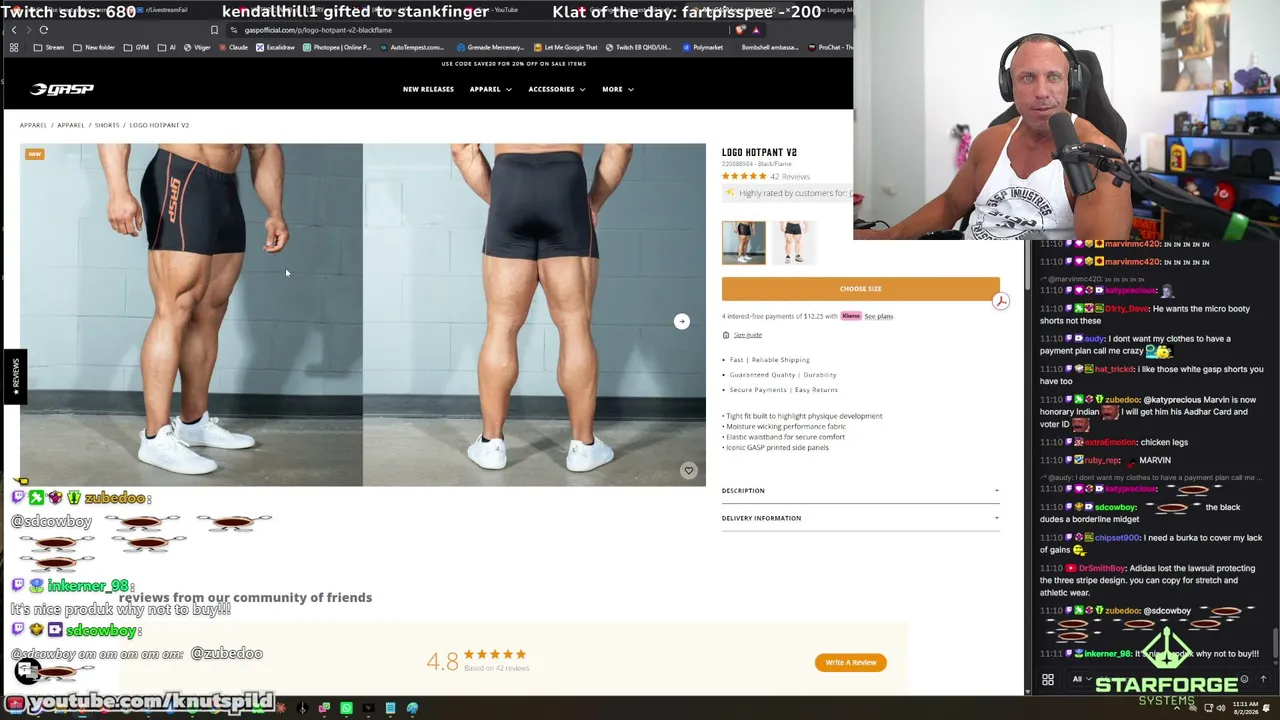Open the vertical Reviews side tab
1280x720 pixels.
(14, 376)
